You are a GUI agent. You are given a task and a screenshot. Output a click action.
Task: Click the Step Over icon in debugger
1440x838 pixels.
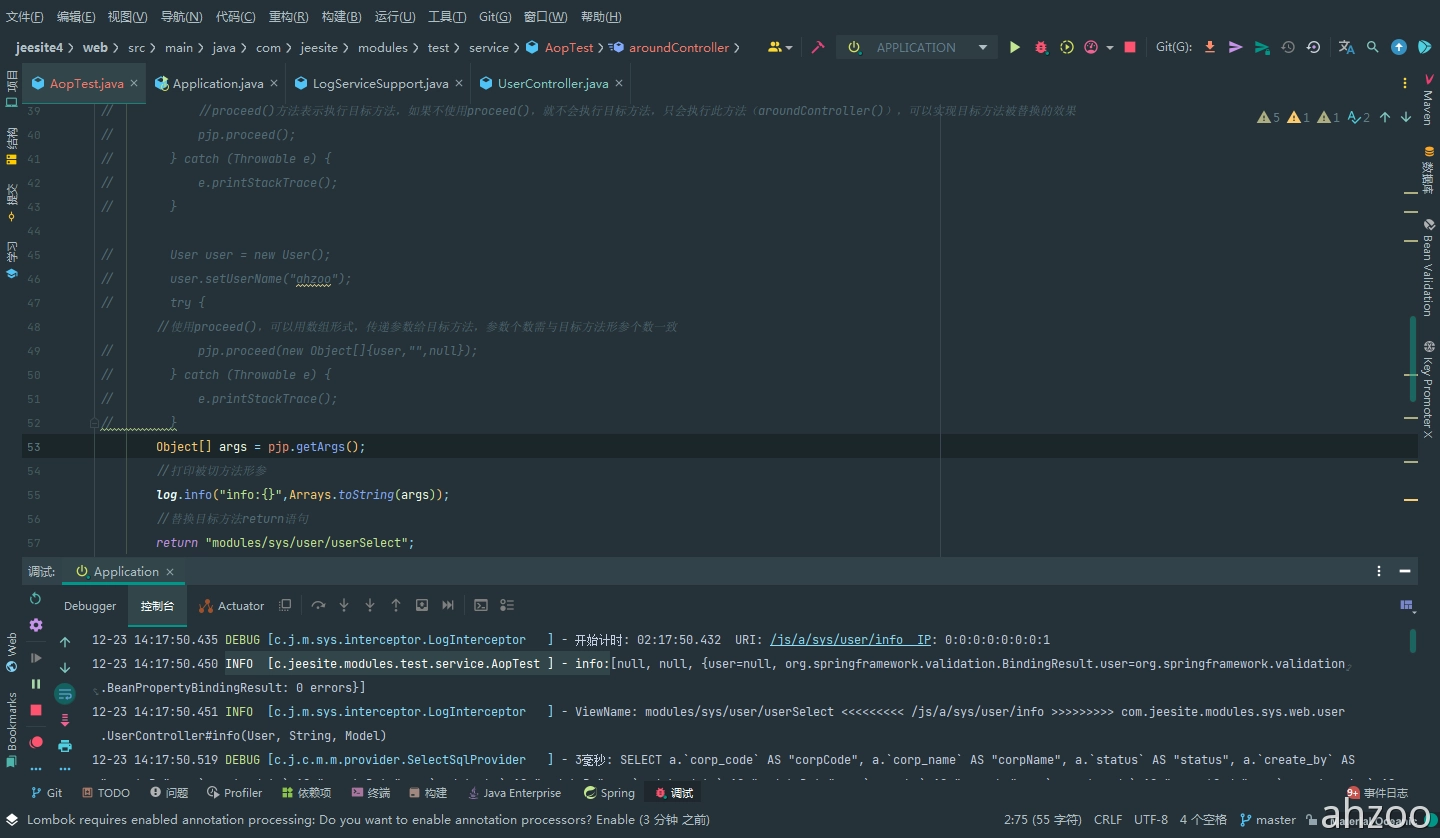coord(318,605)
